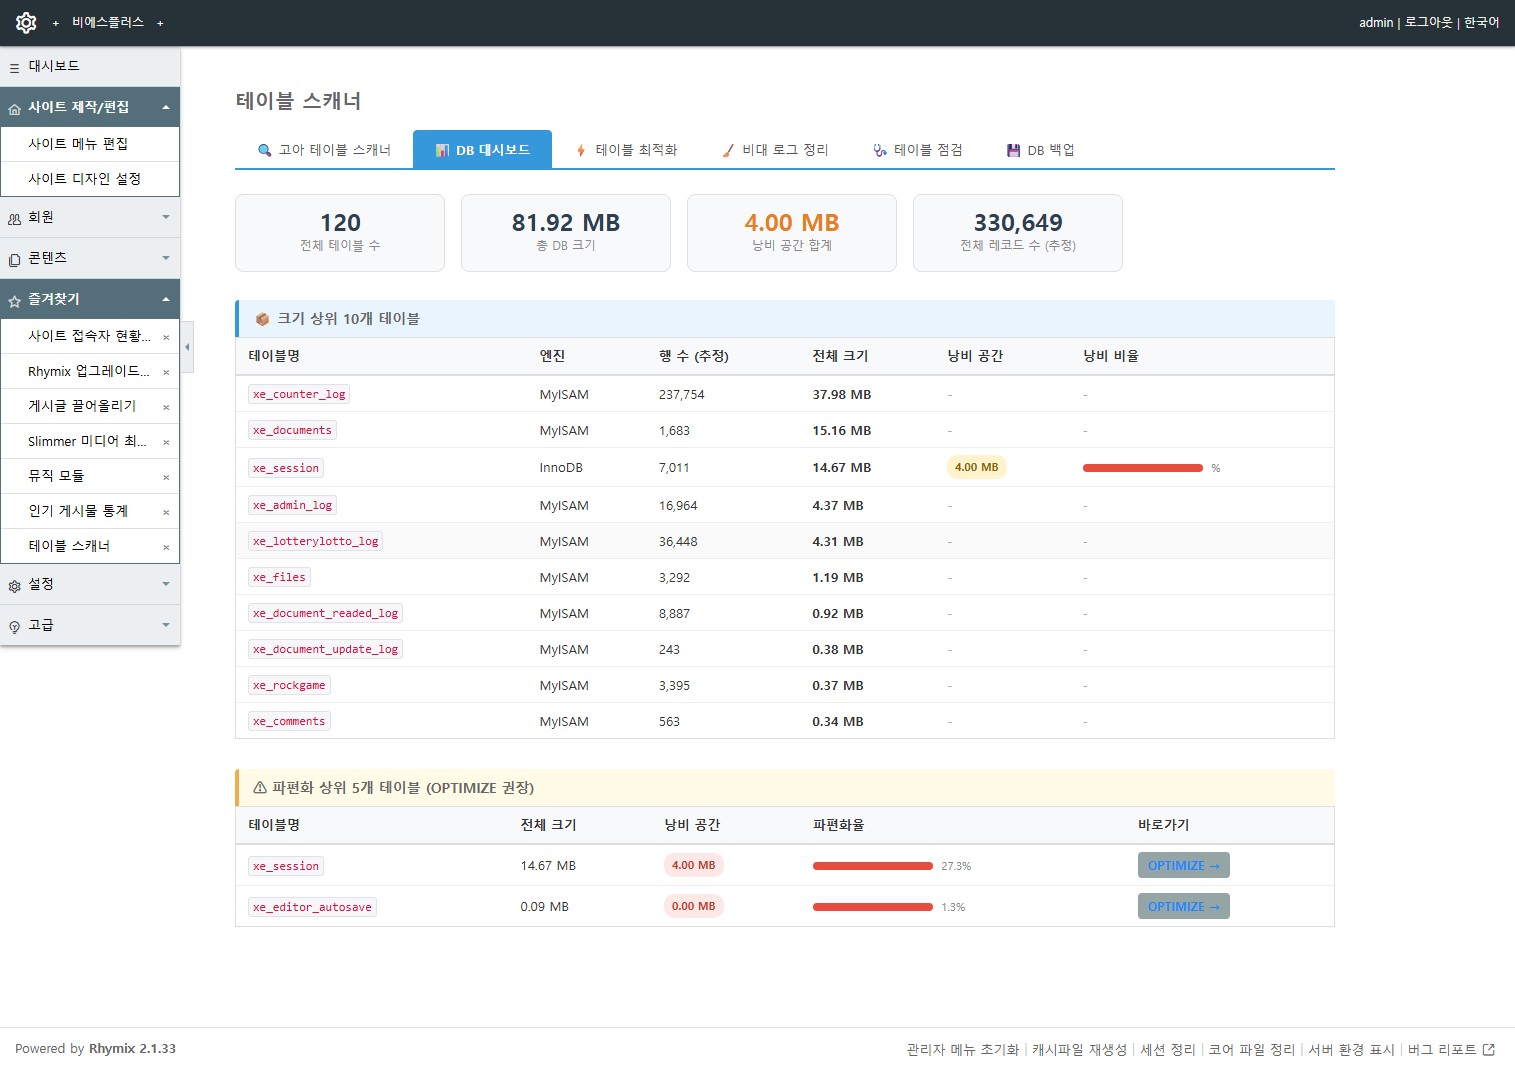Open 대시보드 in the sidebar
The width and height of the screenshot is (1515, 1070).
click(90, 66)
